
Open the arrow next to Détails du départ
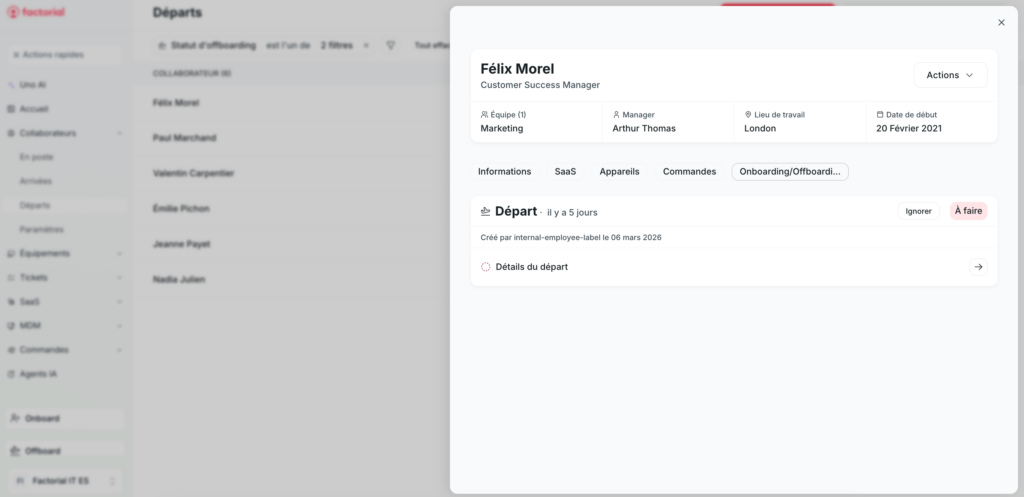click(x=978, y=267)
